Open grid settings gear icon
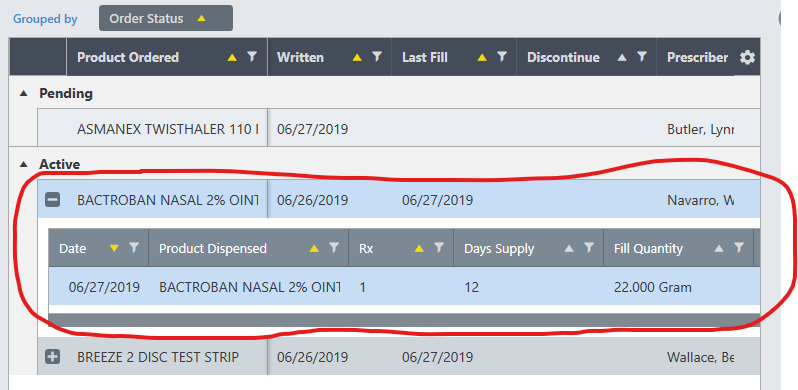 [747, 58]
